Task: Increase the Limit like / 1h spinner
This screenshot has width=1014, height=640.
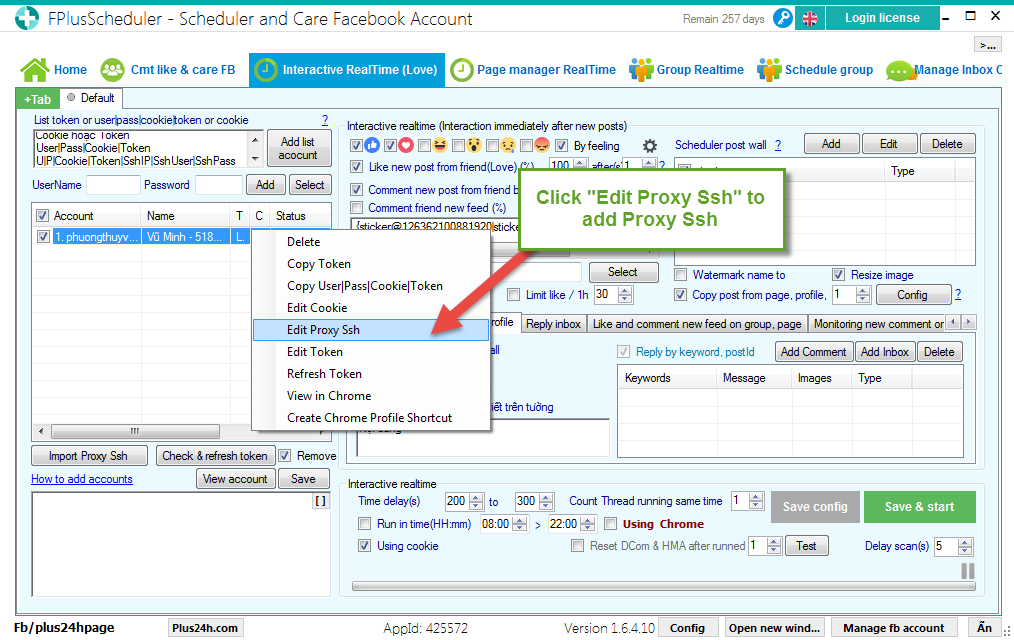Action: (x=625, y=291)
